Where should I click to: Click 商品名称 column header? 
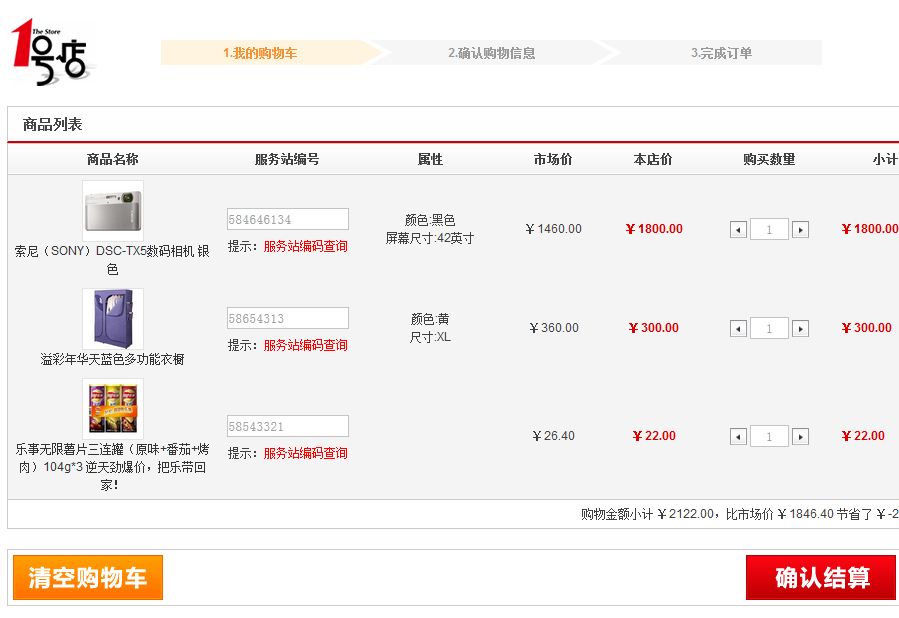112,159
